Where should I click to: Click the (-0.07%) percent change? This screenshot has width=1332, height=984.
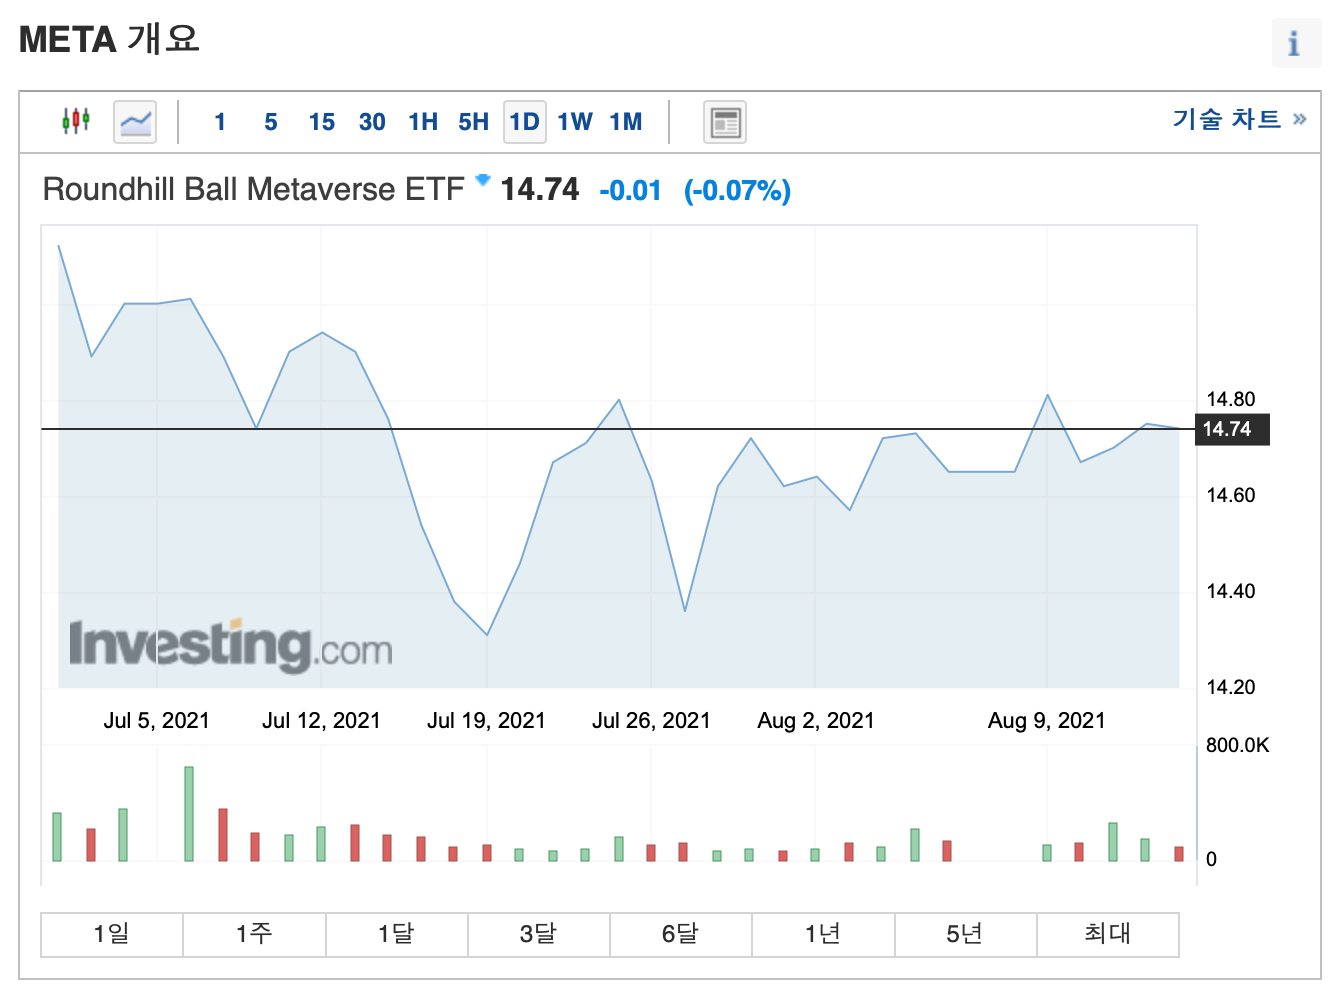[x=738, y=190]
